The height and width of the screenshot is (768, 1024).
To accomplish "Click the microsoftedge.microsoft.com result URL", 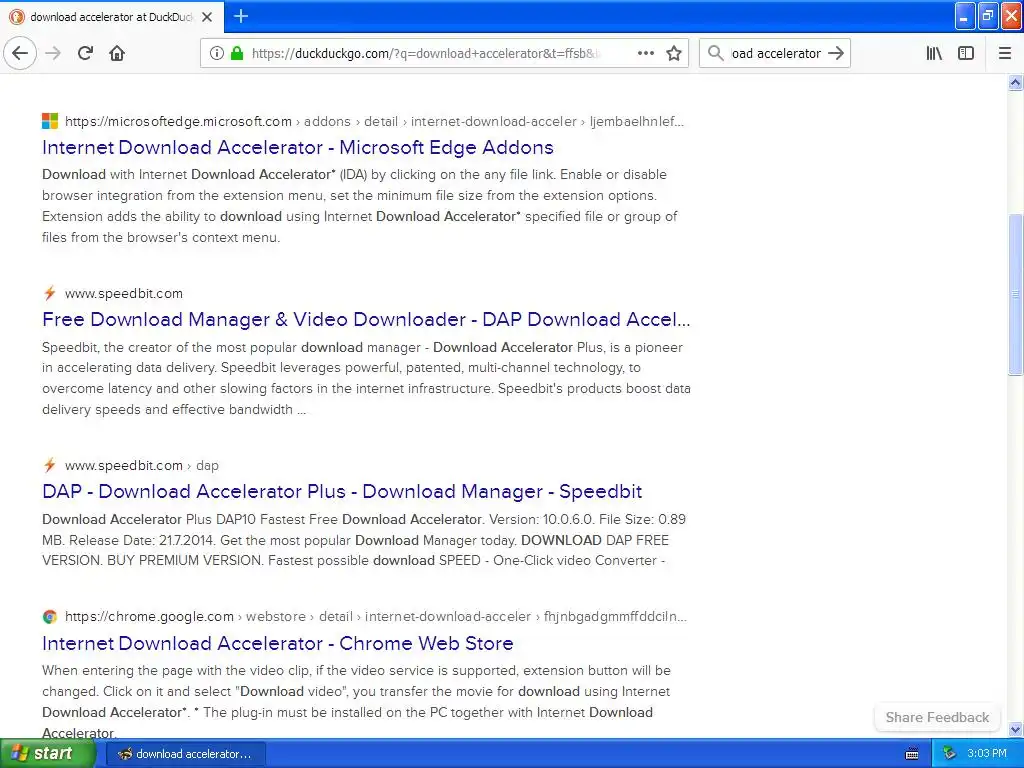I will click(x=374, y=121).
